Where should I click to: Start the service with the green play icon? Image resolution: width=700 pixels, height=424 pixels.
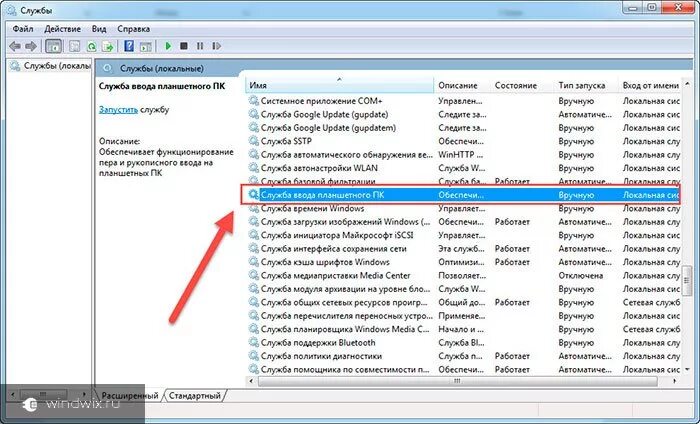[168, 46]
